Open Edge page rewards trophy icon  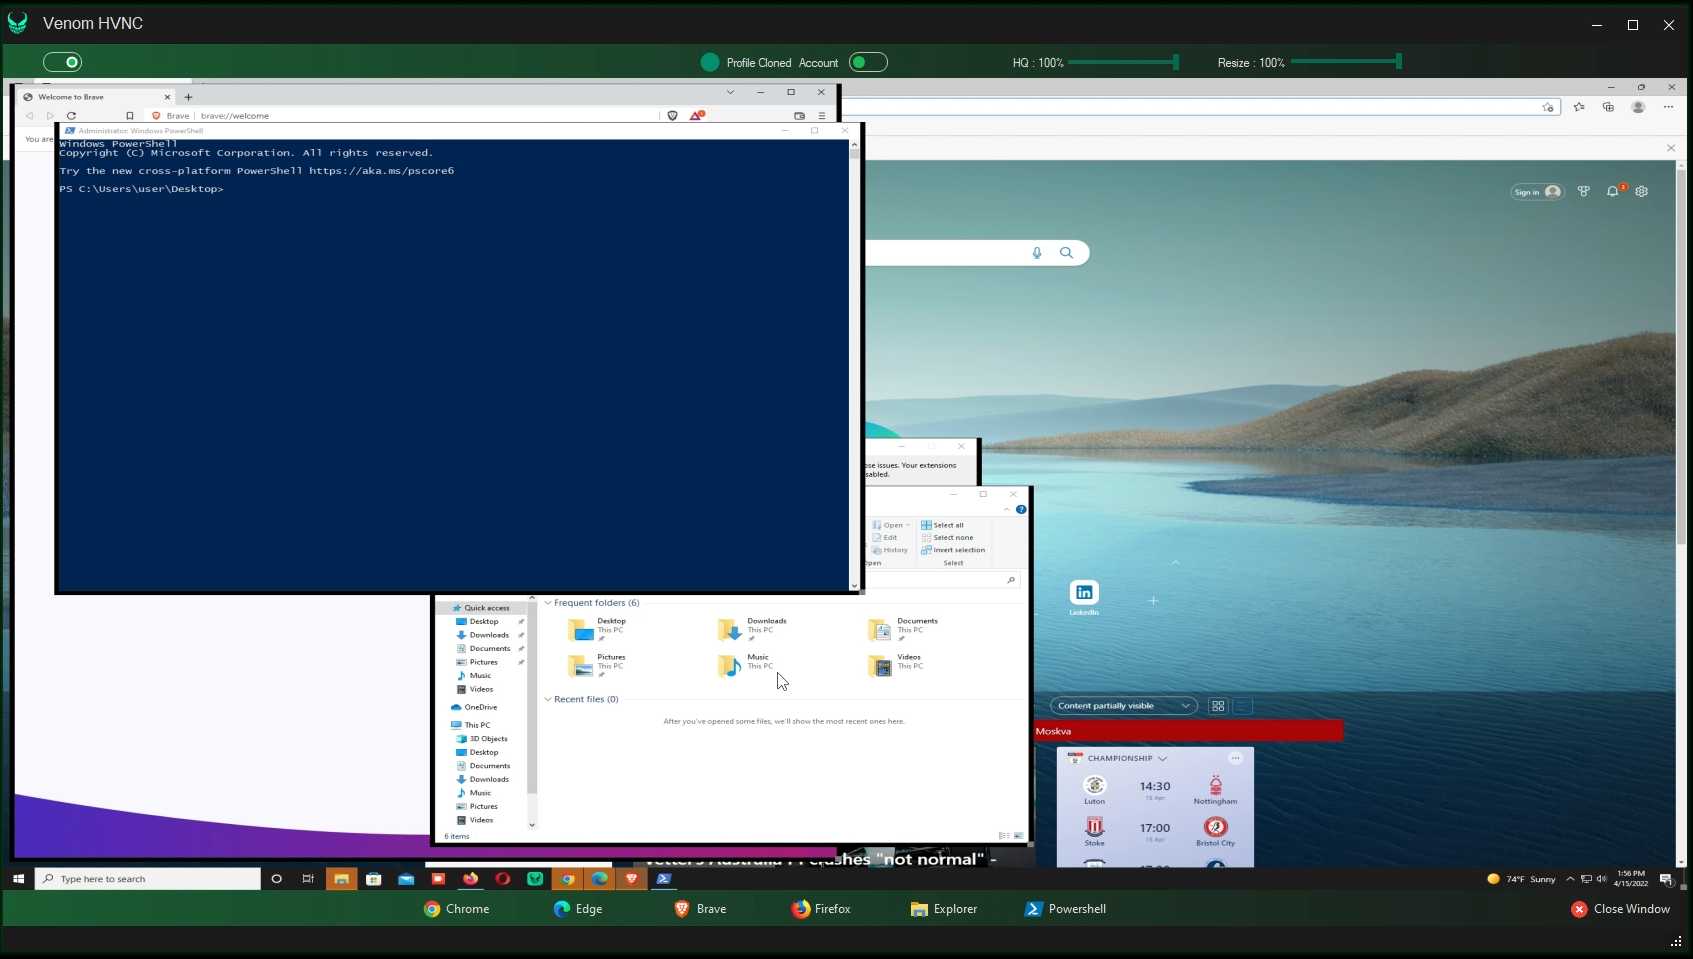point(1583,191)
